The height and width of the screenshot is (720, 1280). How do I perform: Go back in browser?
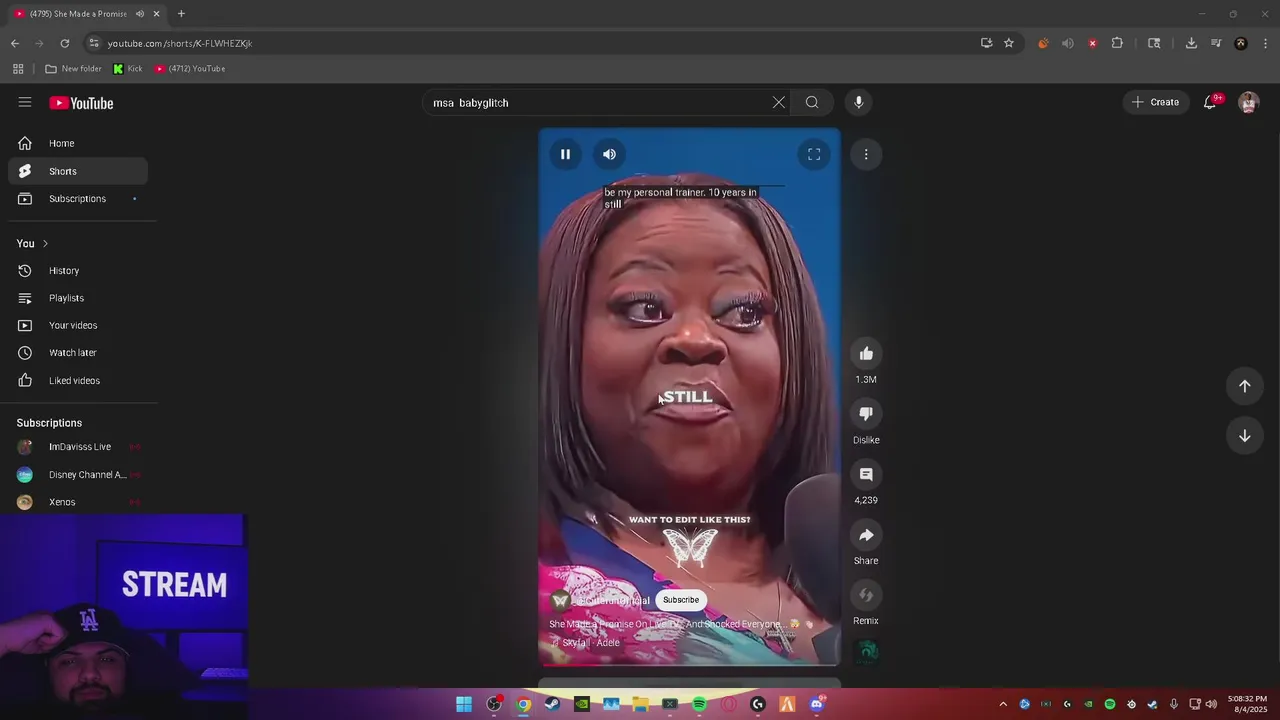(x=15, y=43)
